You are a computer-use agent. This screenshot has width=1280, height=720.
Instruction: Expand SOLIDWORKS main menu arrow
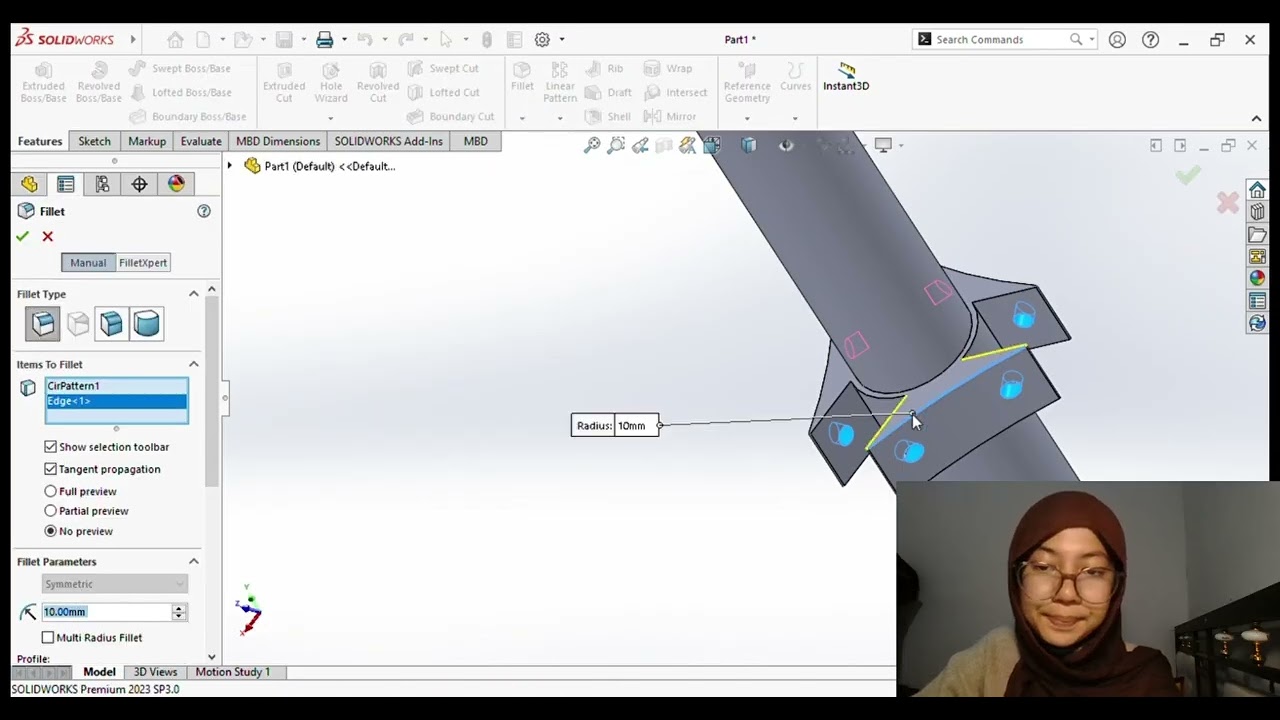pyautogui.click(x=133, y=40)
